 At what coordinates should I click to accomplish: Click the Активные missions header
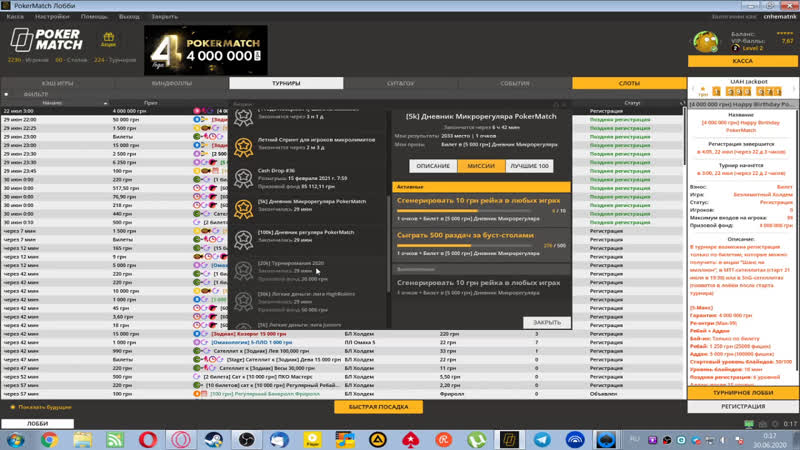pyautogui.click(x=481, y=187)
